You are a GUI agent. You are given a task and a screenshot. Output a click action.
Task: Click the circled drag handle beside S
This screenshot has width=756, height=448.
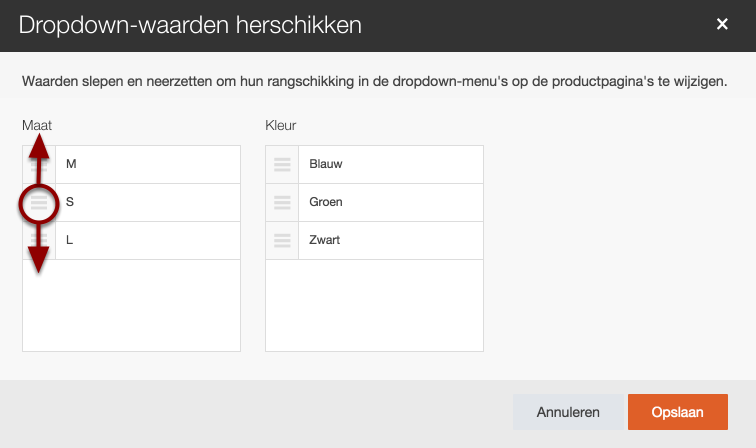(39, 203)
